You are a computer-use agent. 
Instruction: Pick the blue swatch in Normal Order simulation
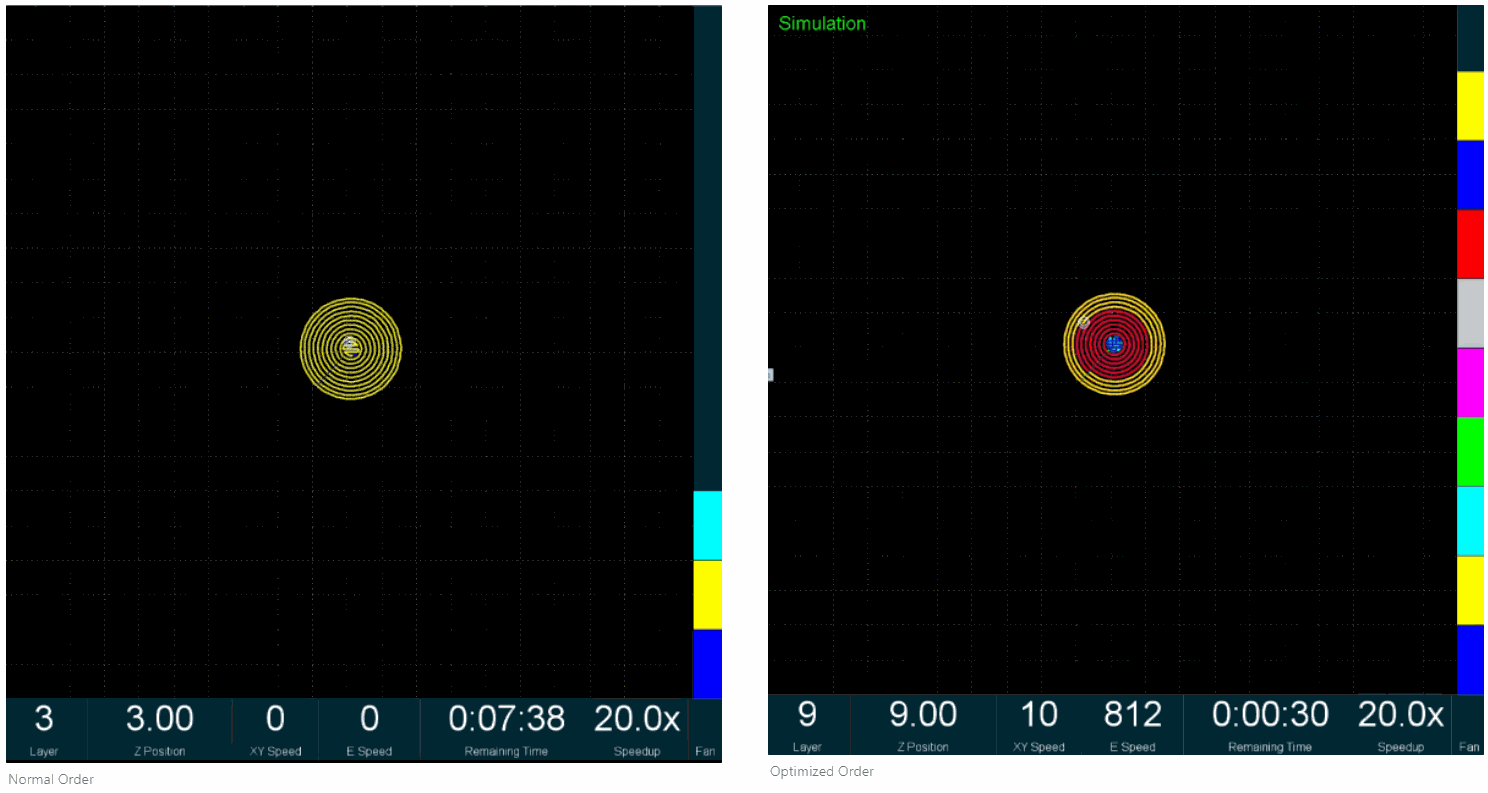tap(707, 663)
